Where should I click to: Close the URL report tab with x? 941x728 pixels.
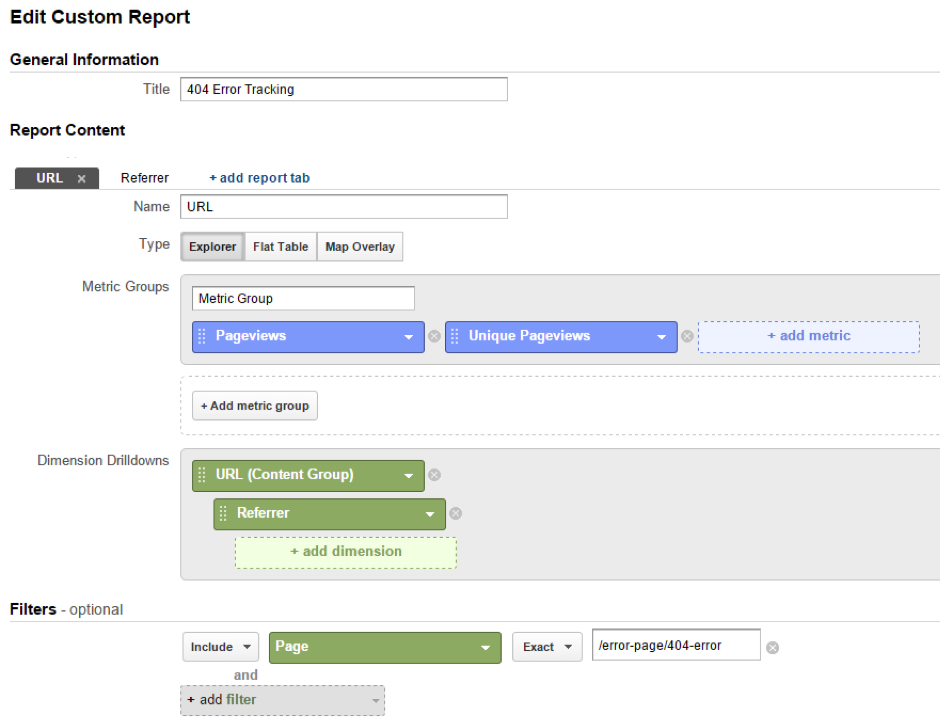tap(82, 179)
